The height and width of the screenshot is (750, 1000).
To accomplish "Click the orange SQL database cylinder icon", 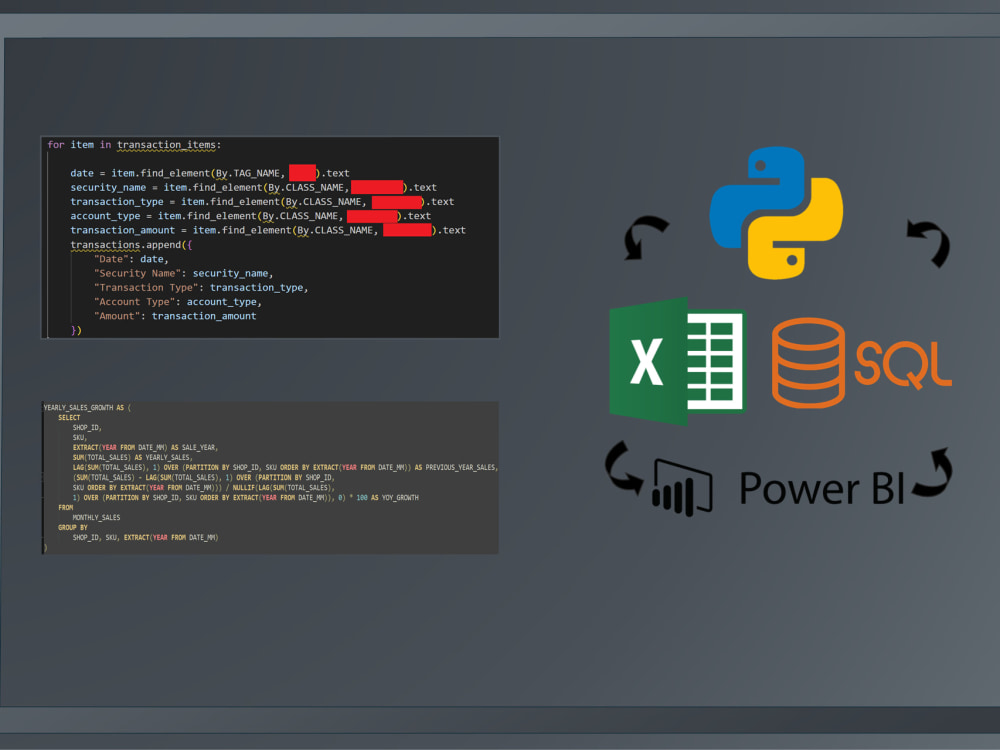I will click(x=809, y=362).
